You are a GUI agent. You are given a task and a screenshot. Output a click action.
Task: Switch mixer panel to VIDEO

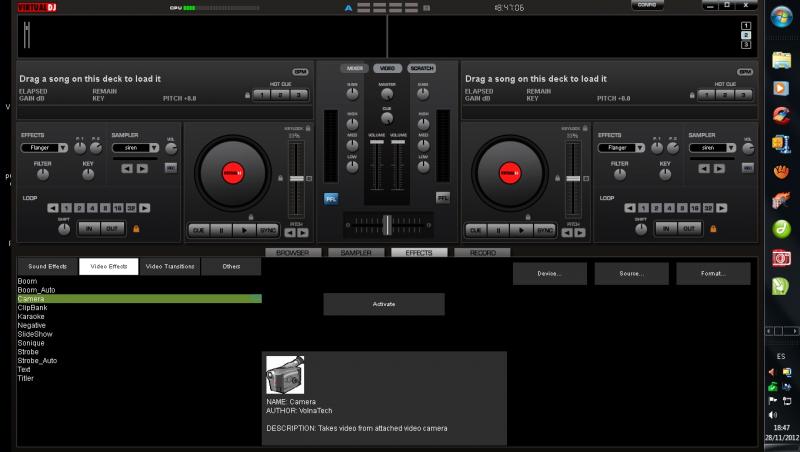click(387, 68)
